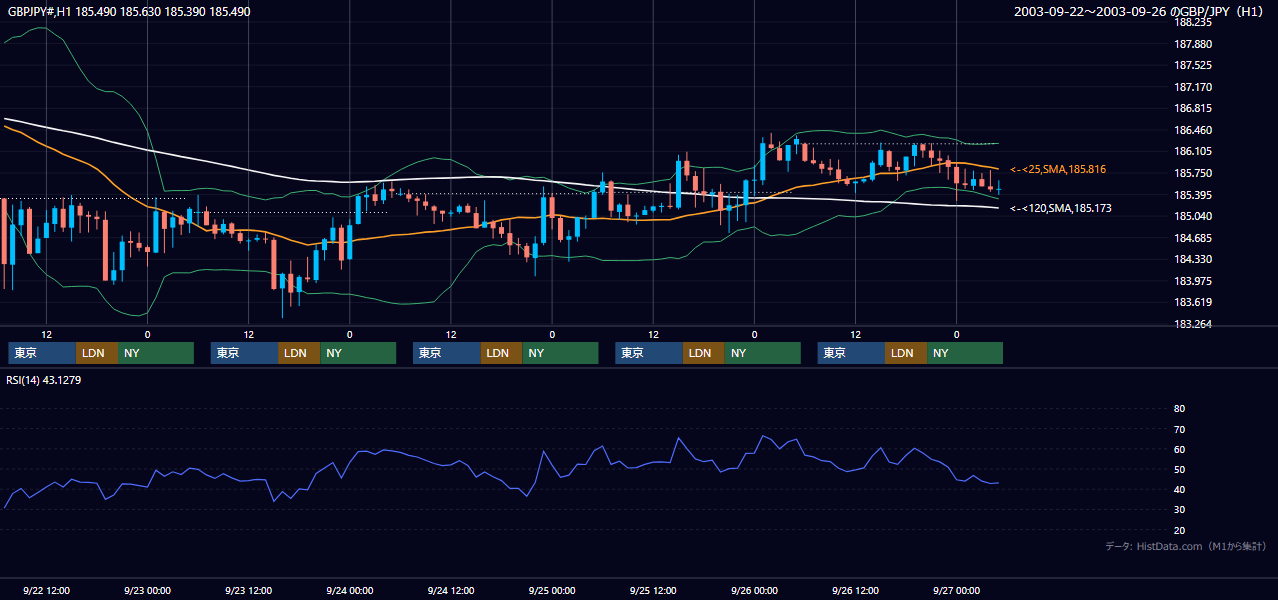The image size is (1278, 600).
Task: Select the 9/23 12:00 time label
Action: 248,591
